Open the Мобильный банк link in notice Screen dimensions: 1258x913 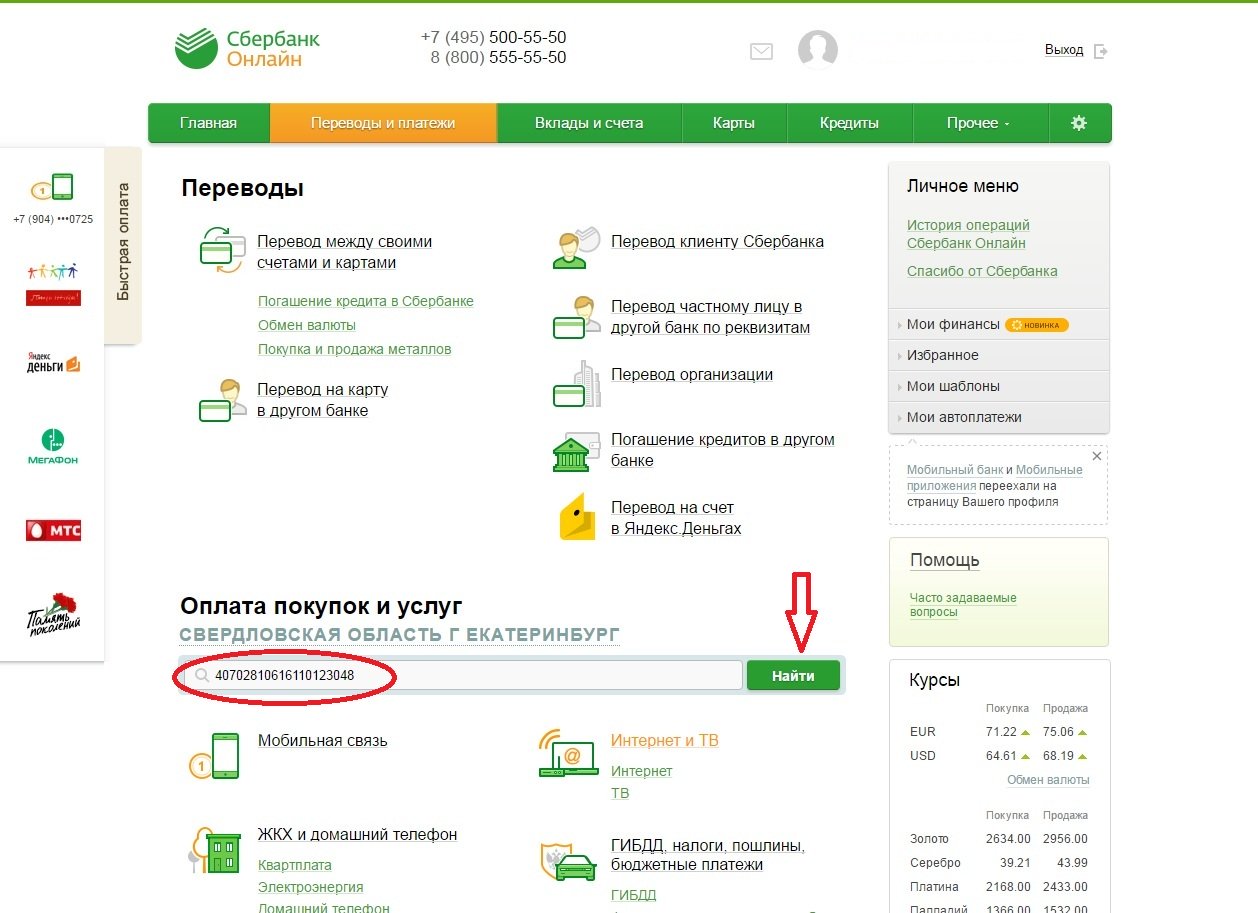point(954,470)
